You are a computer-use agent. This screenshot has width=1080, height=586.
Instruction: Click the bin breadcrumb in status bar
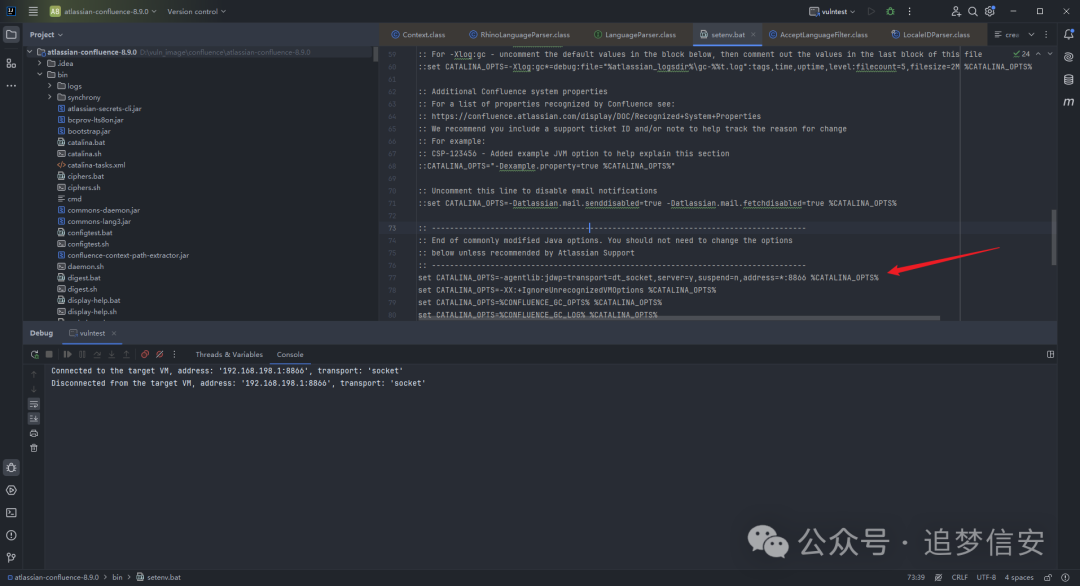point(117,577)
